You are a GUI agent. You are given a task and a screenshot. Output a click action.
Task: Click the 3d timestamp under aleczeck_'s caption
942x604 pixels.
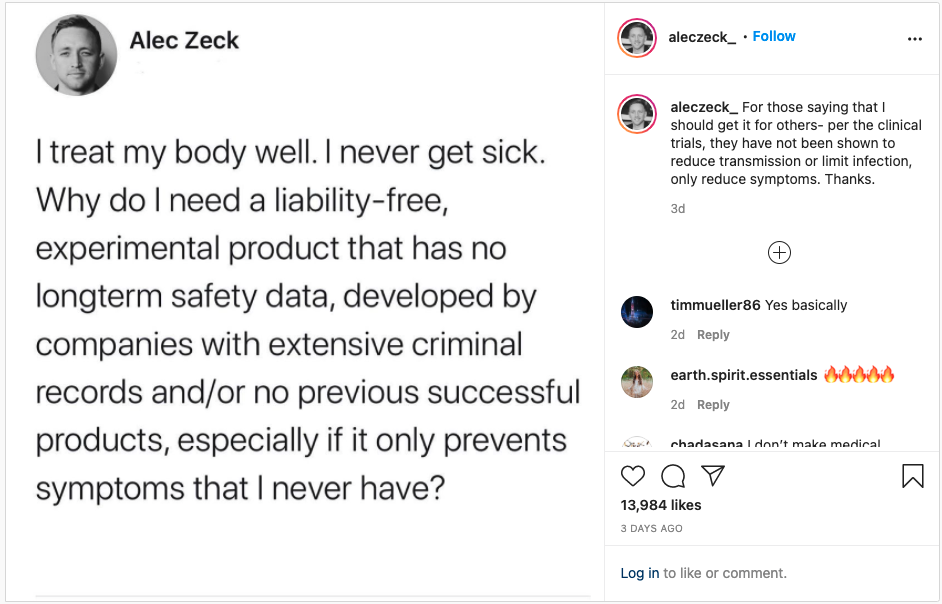point(677,208)
